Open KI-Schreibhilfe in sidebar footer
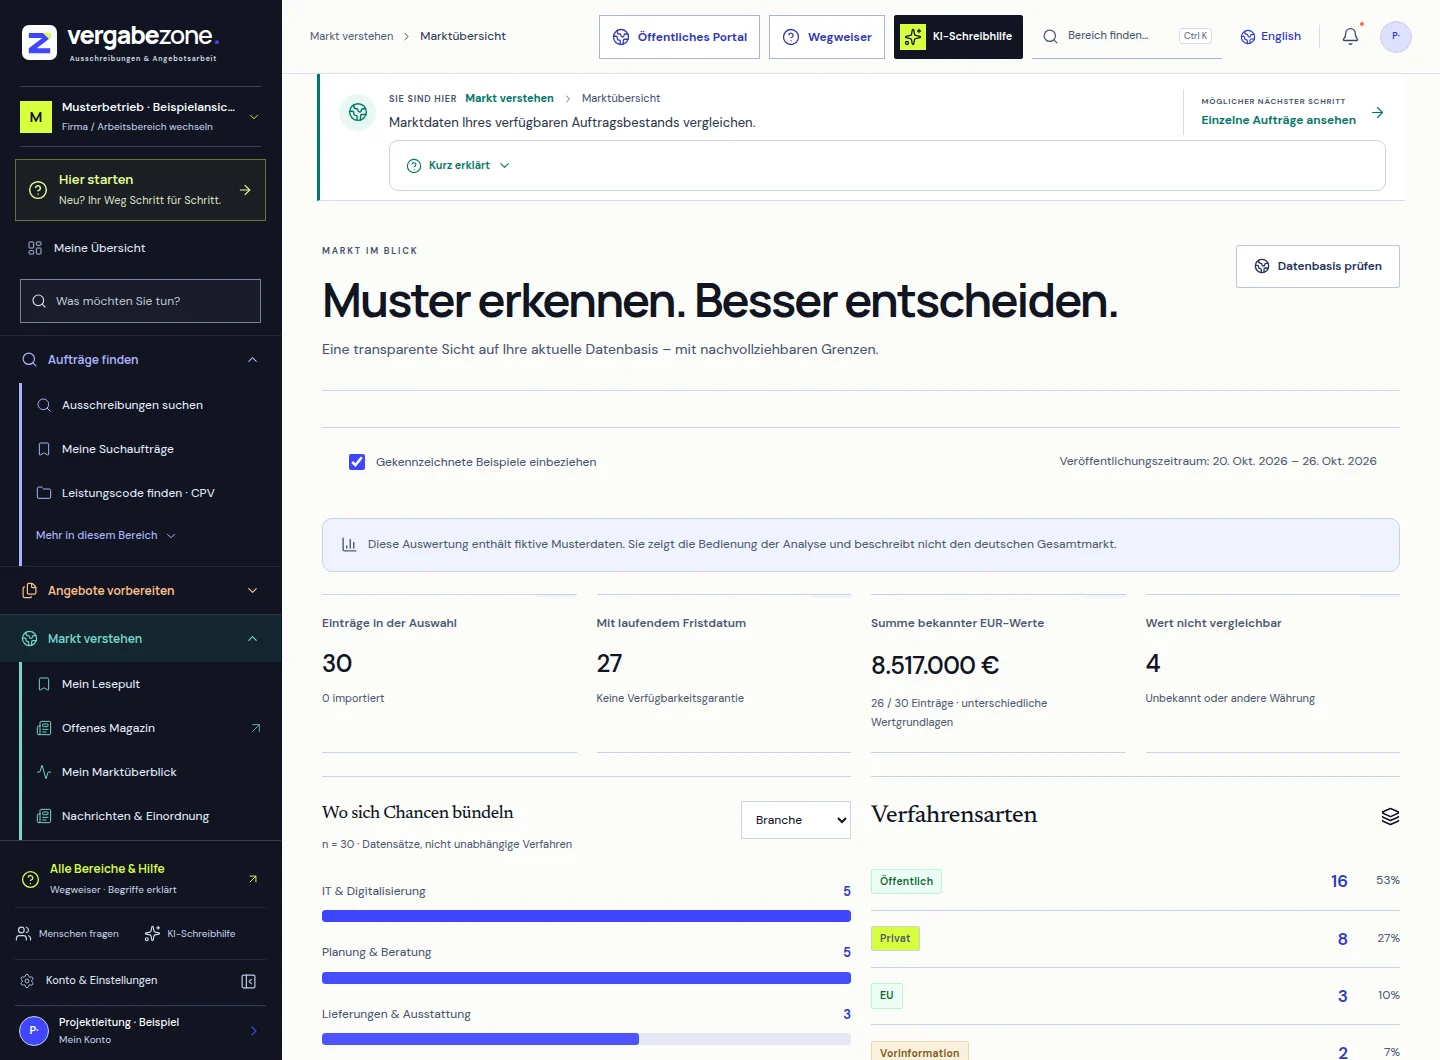The width and height of the screenshot is (1440, 1060). 190,933
